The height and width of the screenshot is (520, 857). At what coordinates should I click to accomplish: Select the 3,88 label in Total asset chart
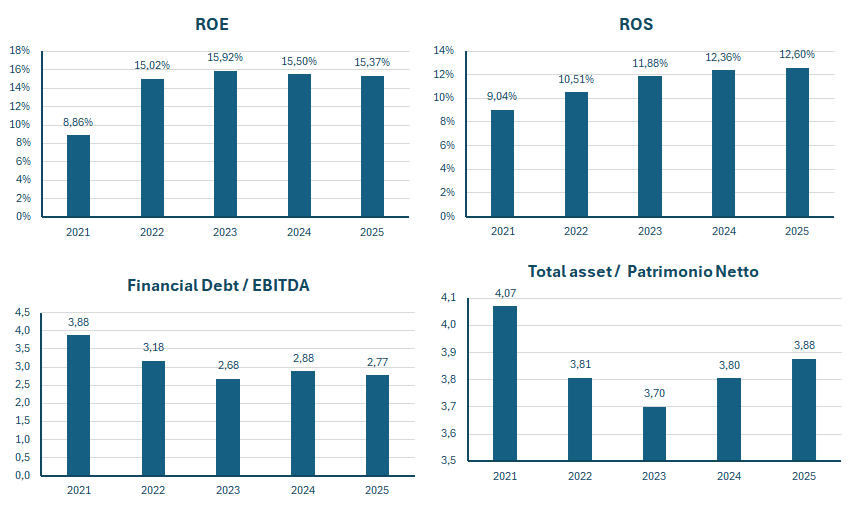[x=804, y=346]
